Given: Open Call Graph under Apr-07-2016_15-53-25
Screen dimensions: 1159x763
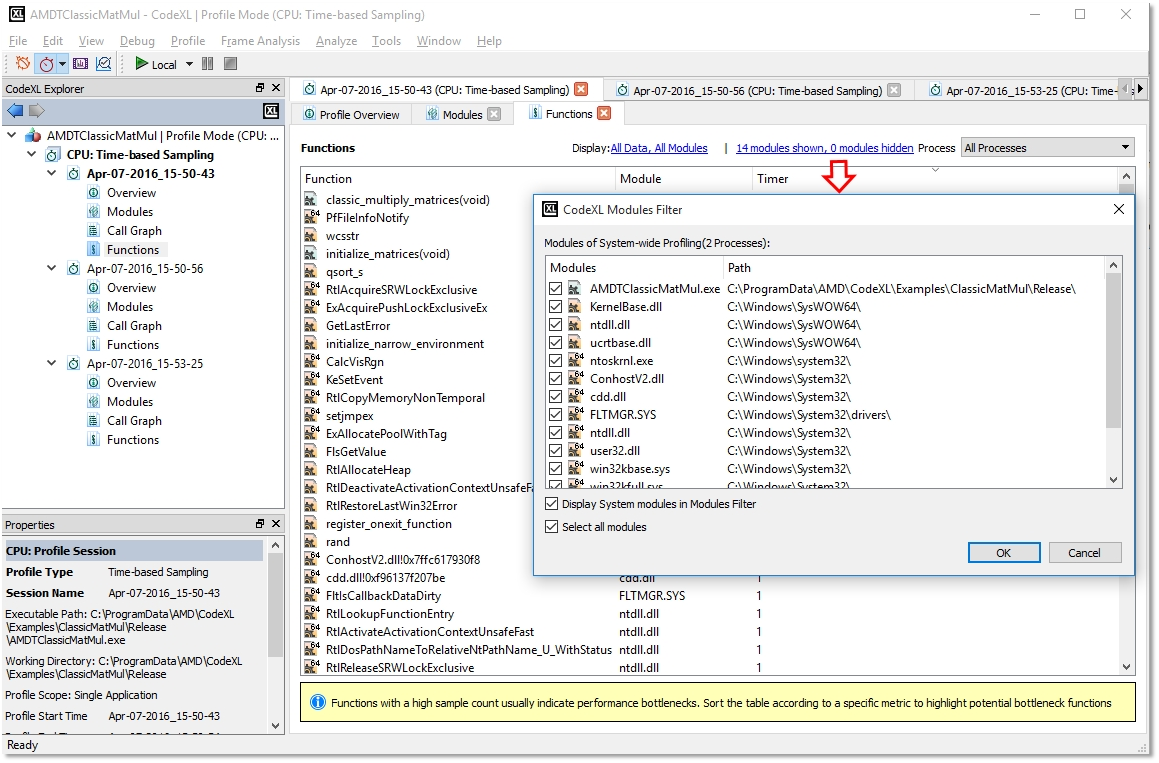Looking at the screenshot, I should (135, 421).
